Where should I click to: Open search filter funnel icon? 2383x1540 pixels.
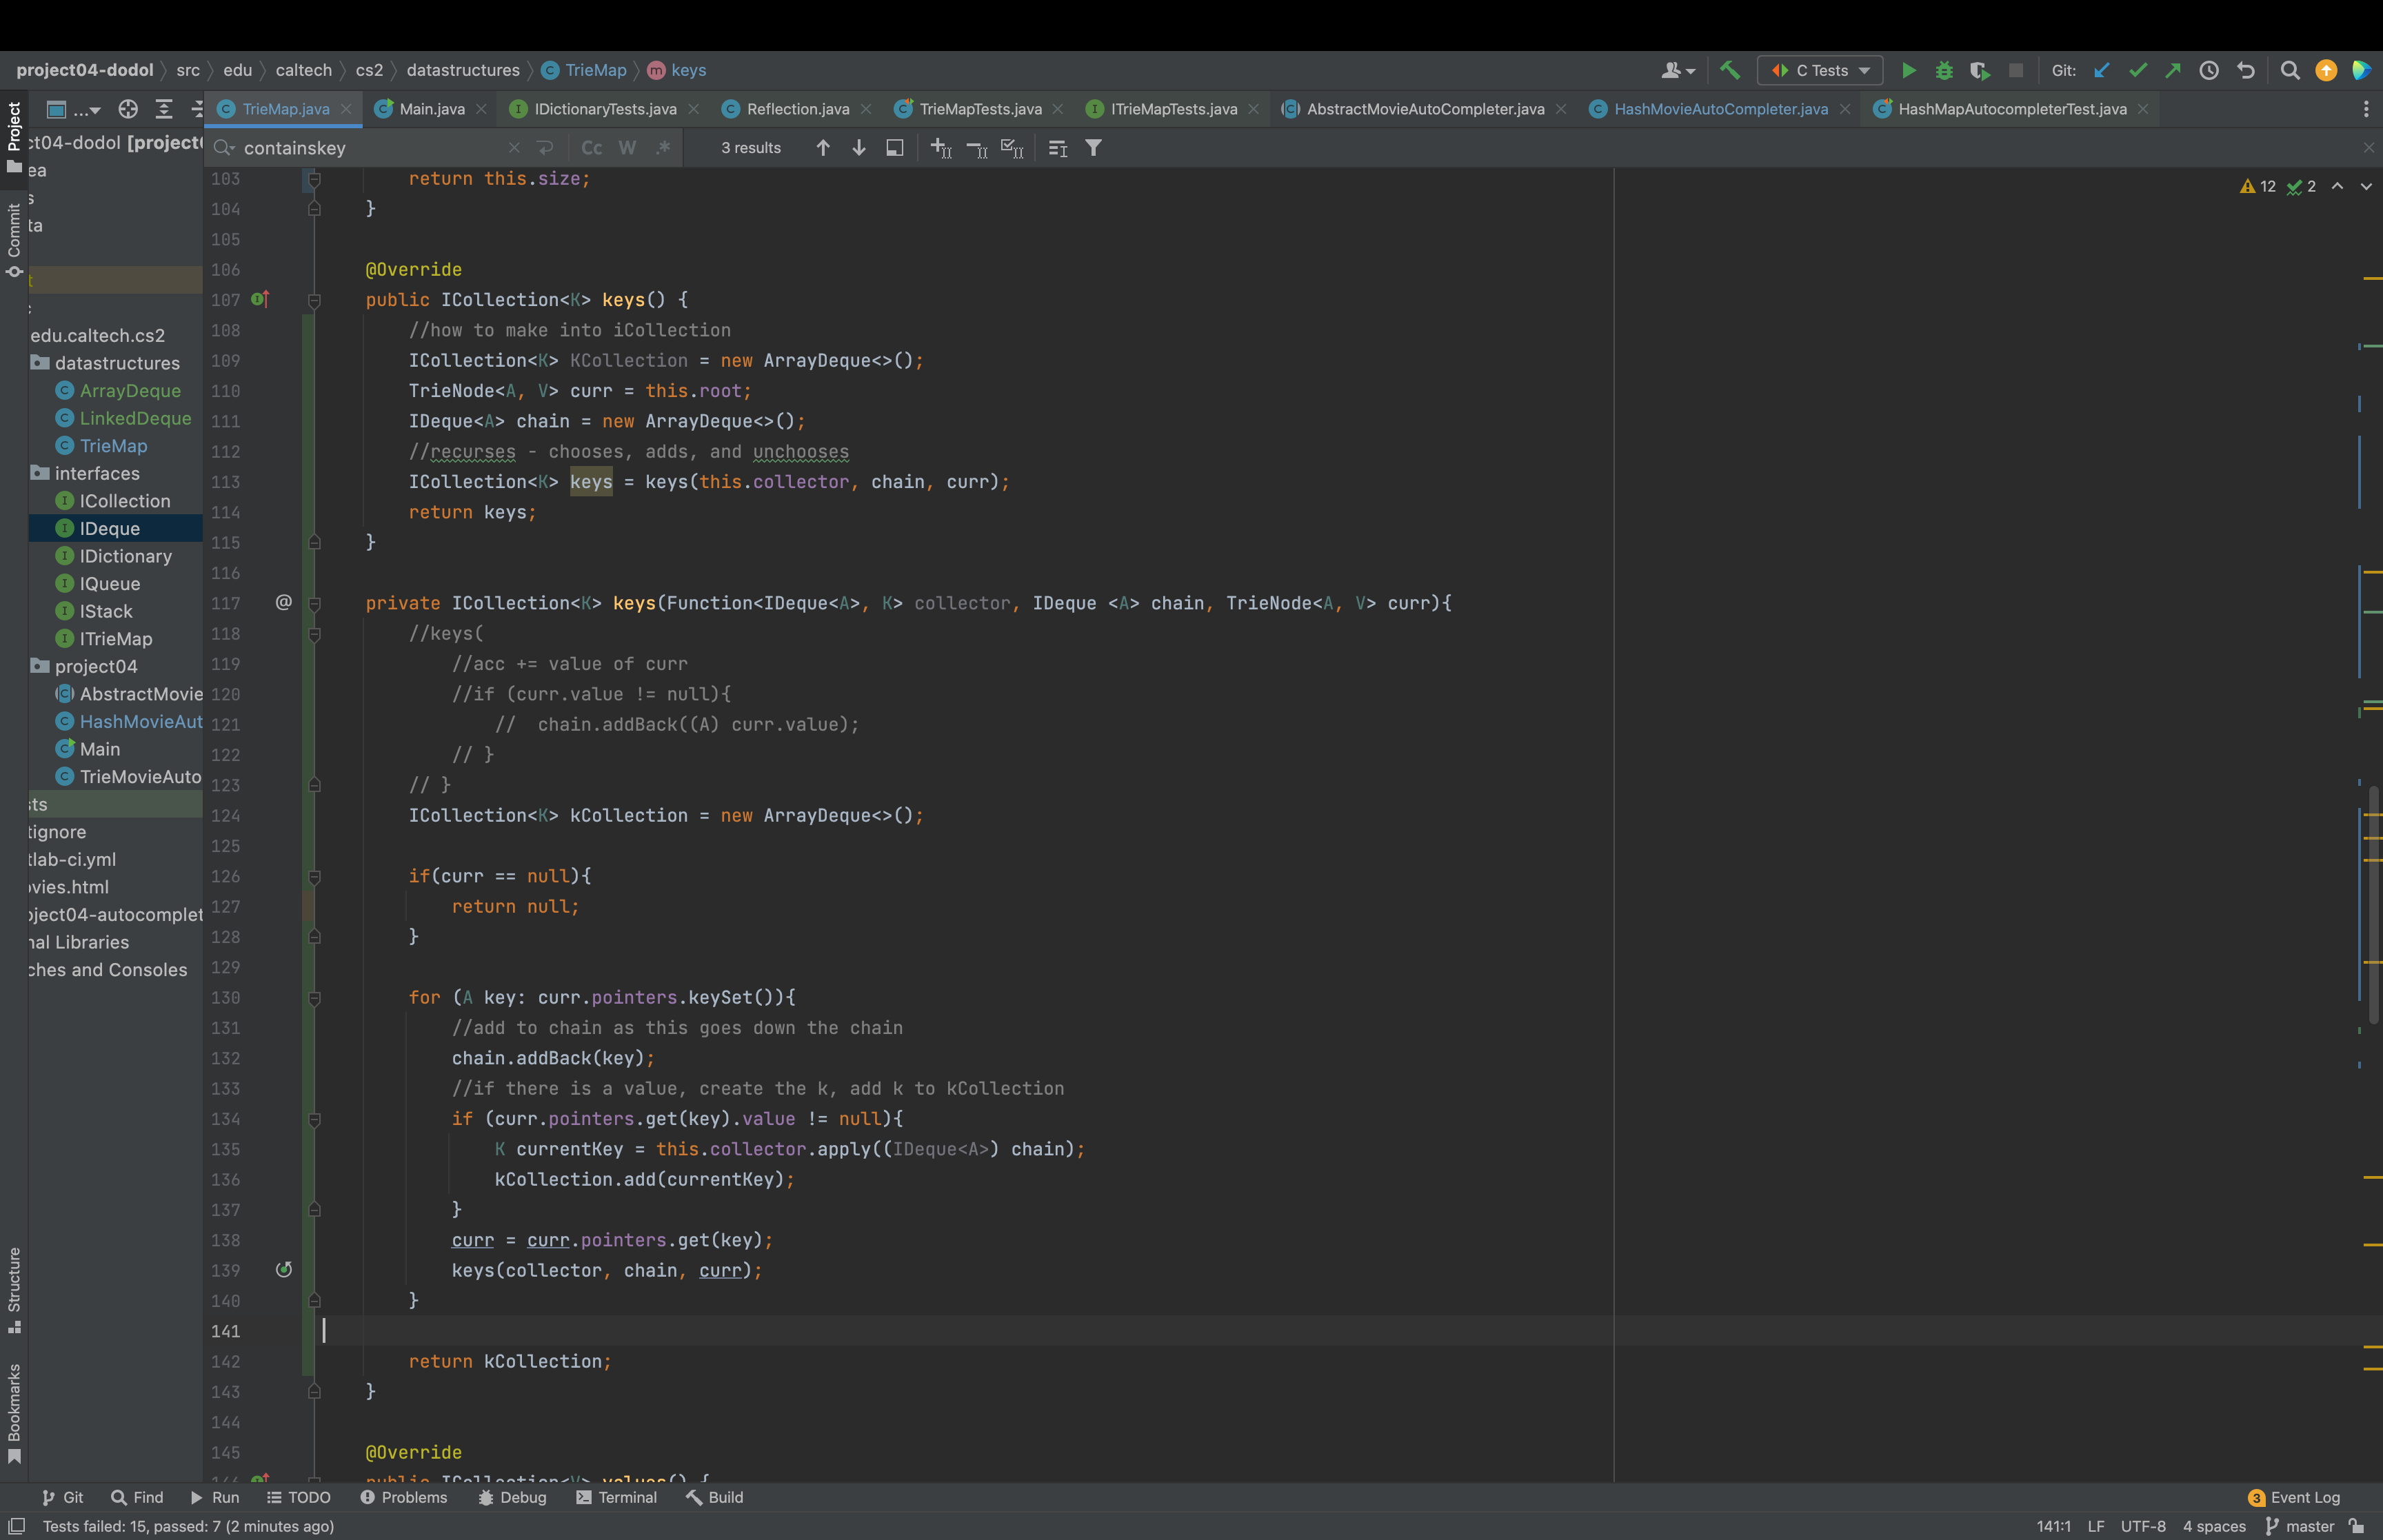(x=1094, y=148)
